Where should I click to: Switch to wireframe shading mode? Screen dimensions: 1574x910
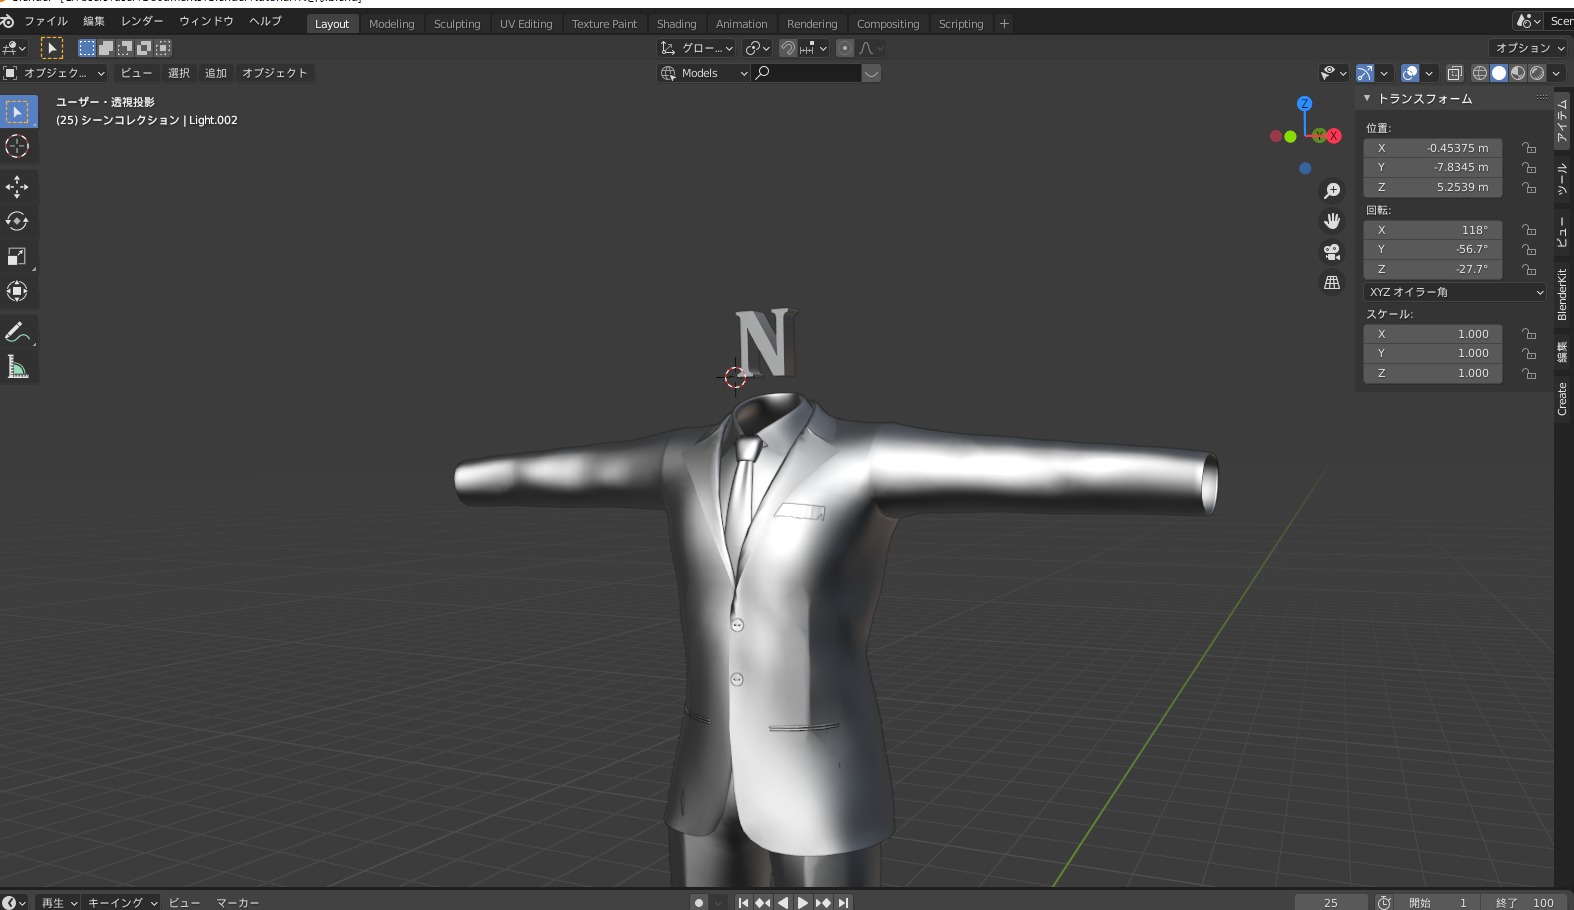click(1480, 73)
